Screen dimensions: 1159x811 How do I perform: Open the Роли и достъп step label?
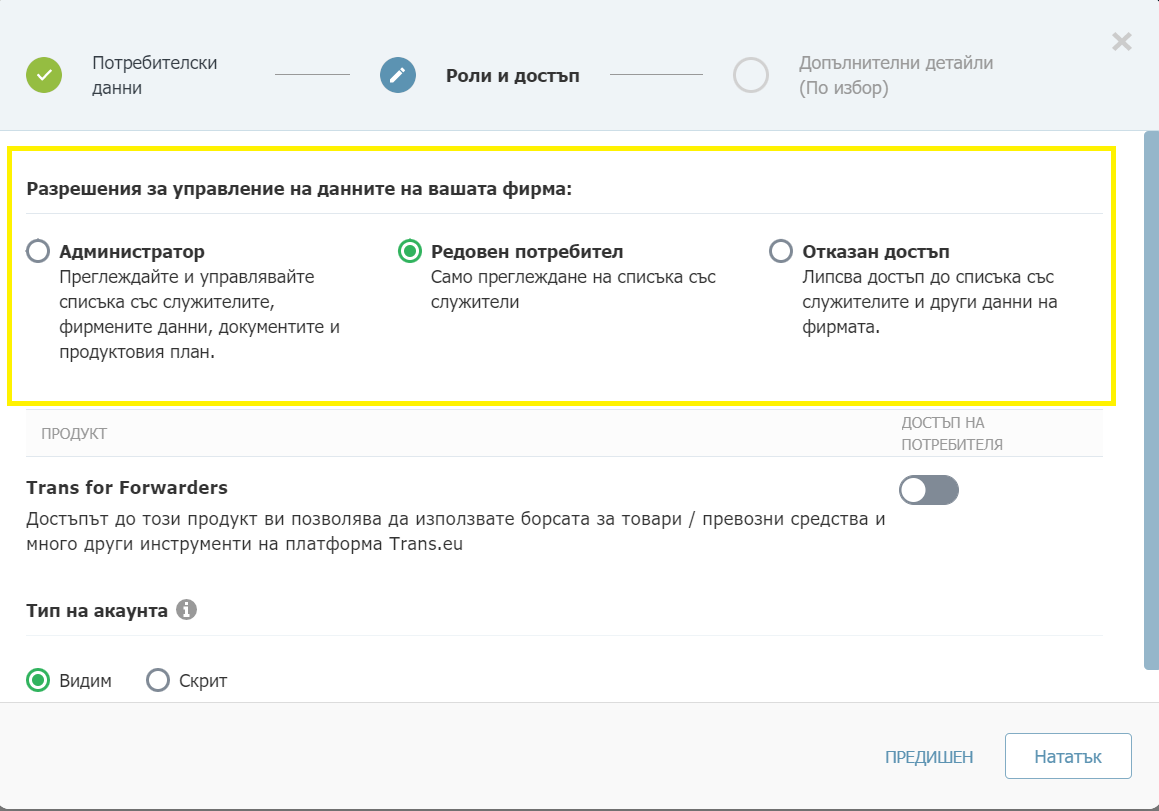tap(512, 75)
